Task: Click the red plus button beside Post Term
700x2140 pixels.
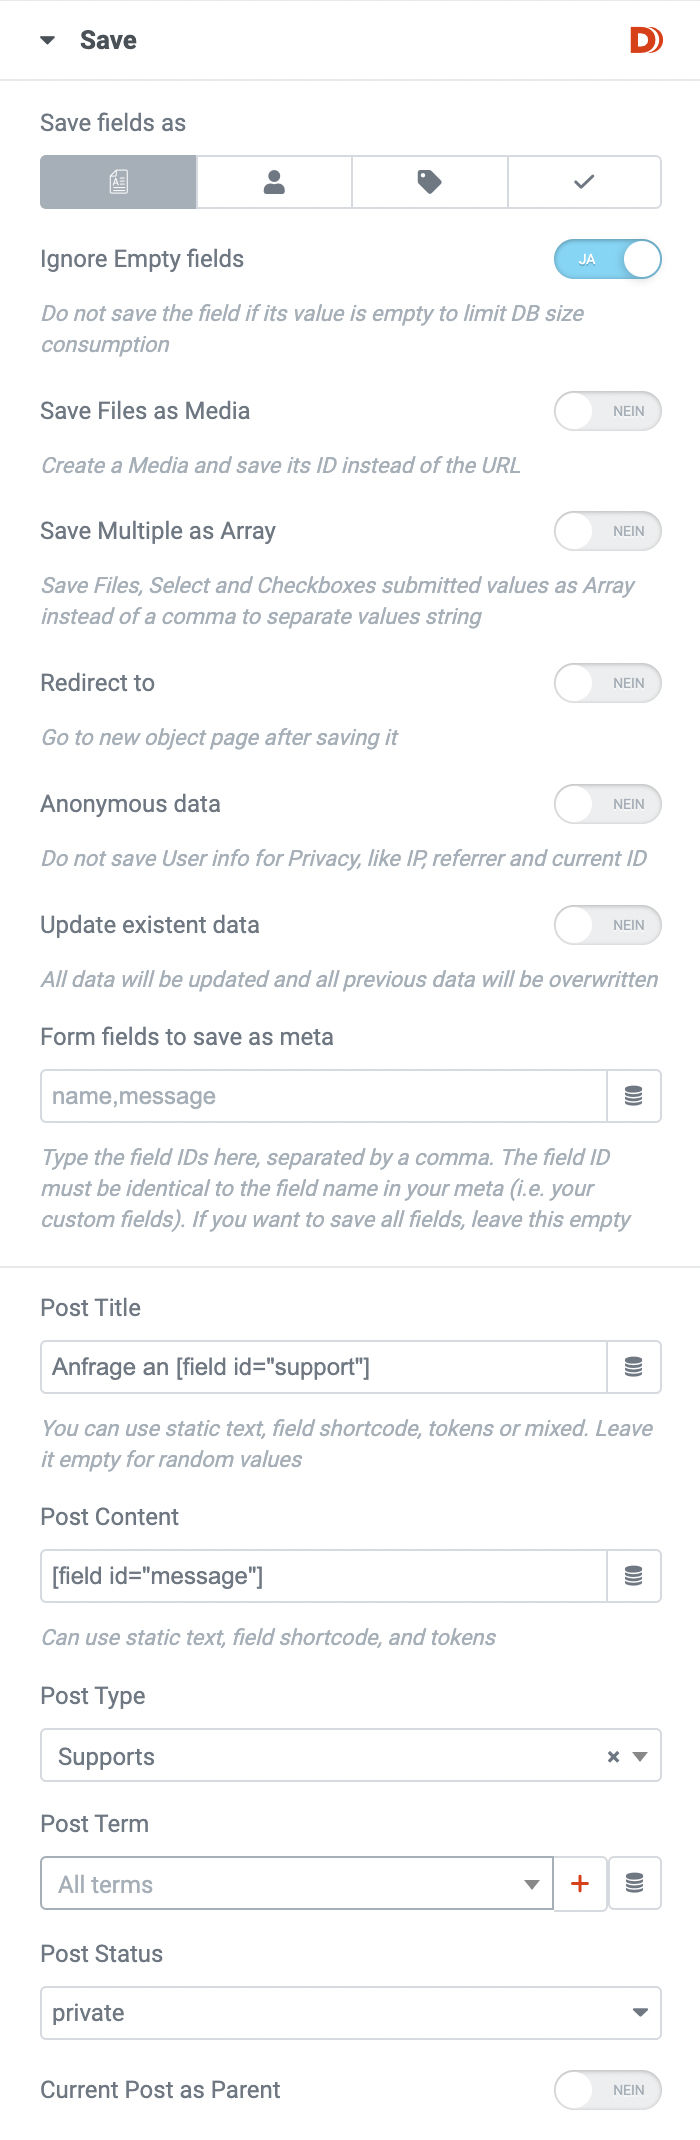Action: [580, 1884]
